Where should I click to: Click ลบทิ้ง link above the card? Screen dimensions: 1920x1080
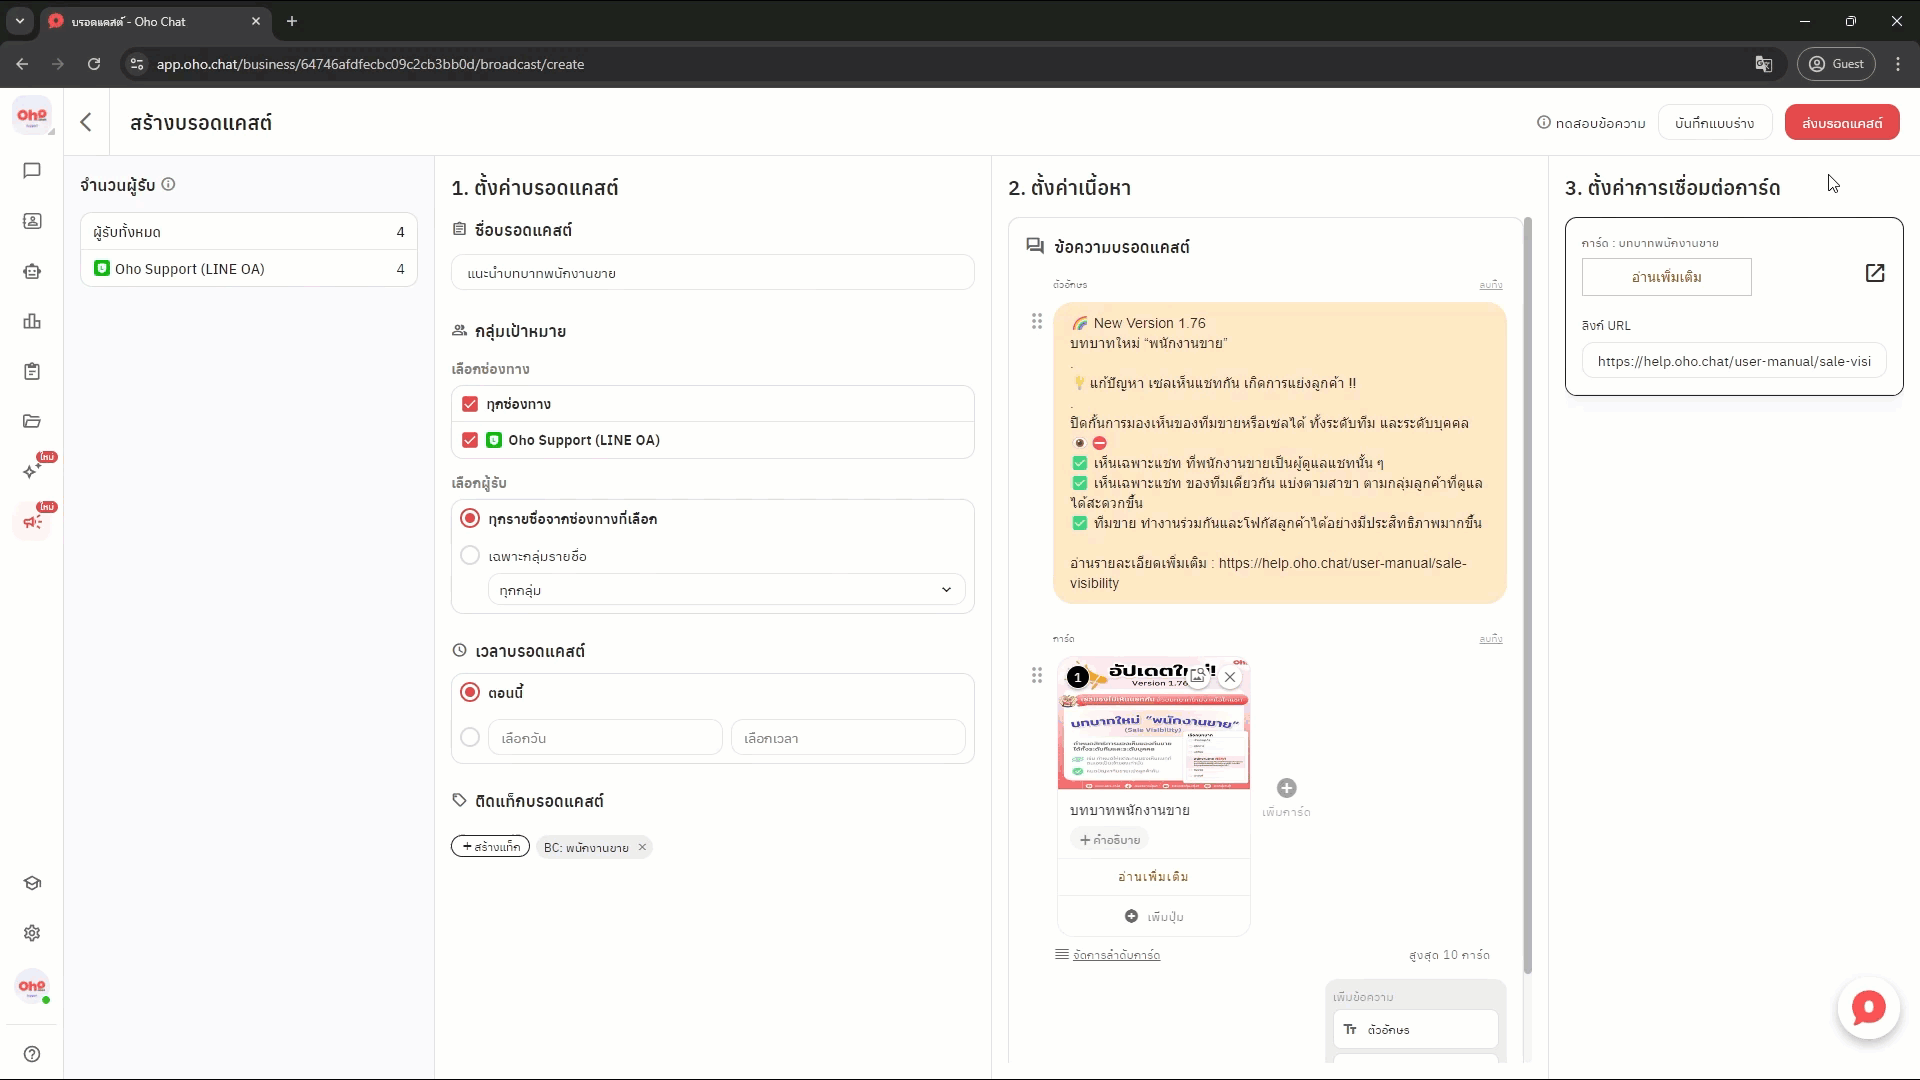1490,639
